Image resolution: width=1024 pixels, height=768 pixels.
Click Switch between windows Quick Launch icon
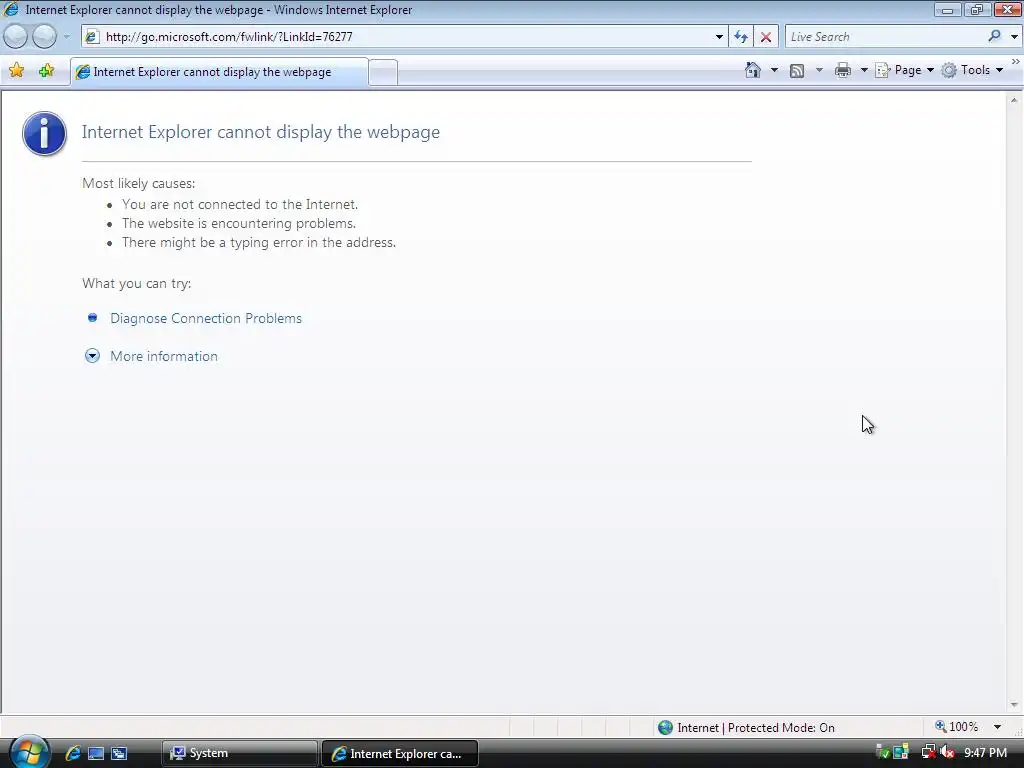[119, 754]
